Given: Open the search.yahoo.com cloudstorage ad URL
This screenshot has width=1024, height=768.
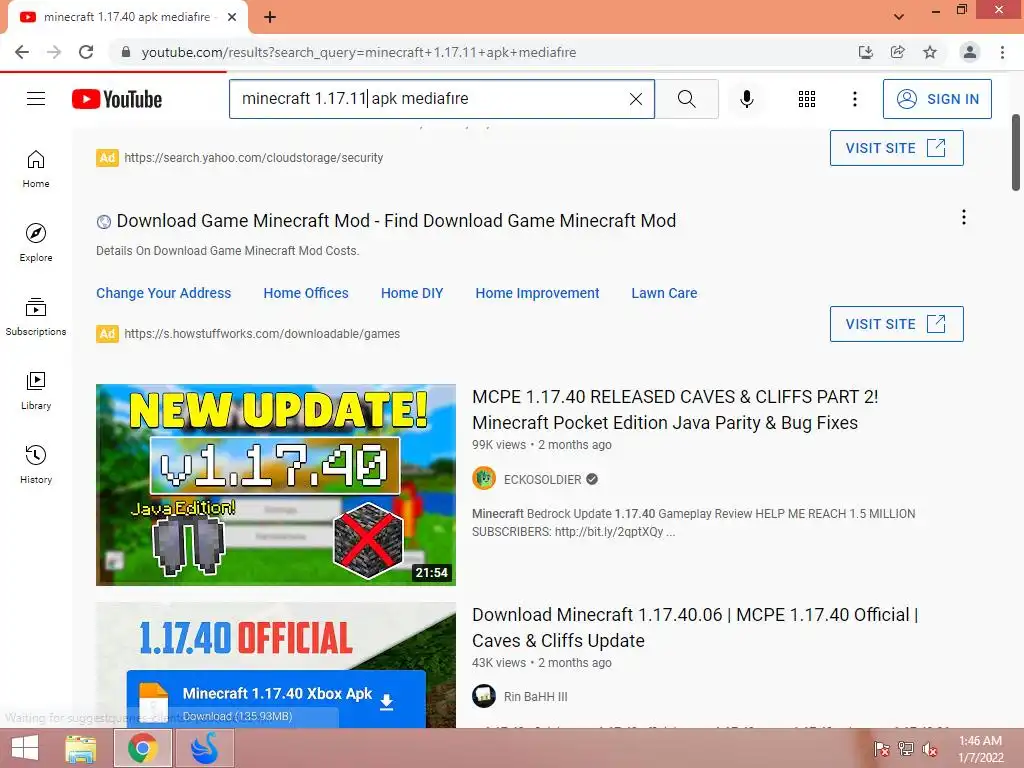Looking at the screenshot, I should 253,157.
